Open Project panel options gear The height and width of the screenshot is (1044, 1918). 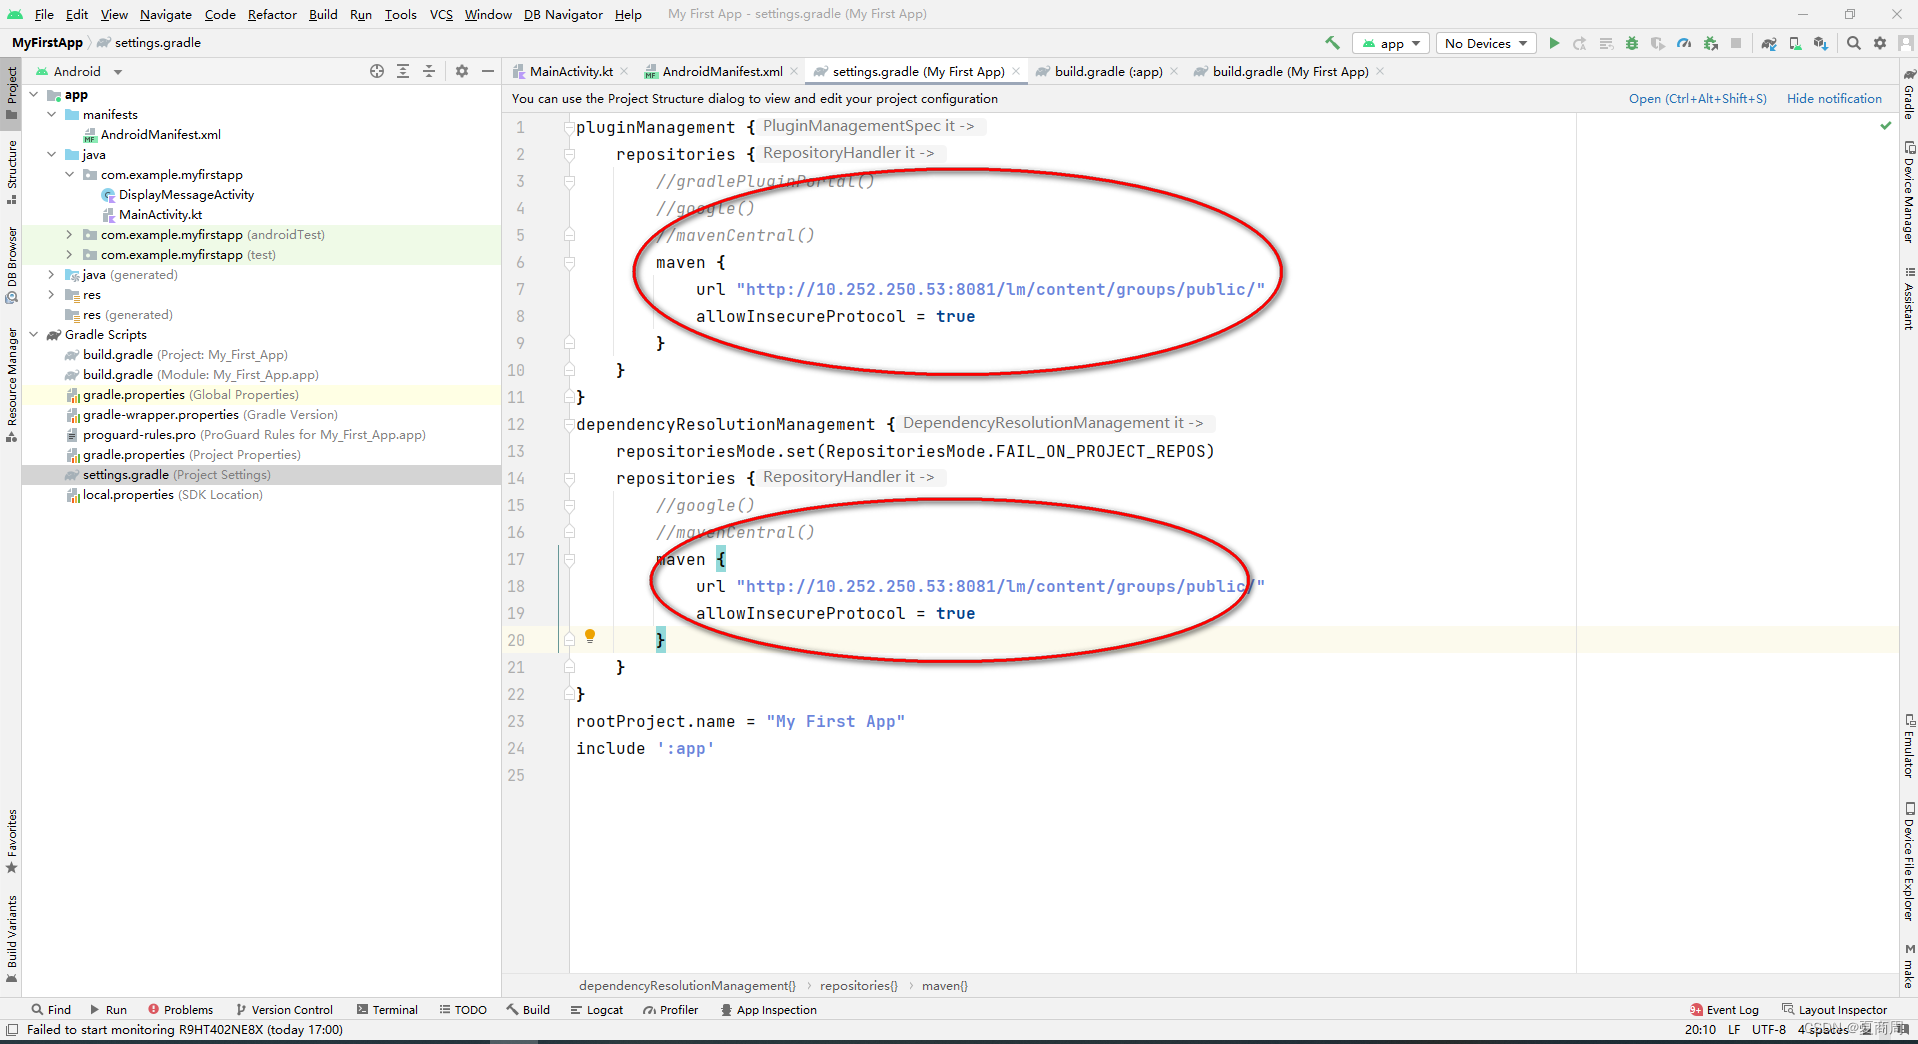[462, 71]
